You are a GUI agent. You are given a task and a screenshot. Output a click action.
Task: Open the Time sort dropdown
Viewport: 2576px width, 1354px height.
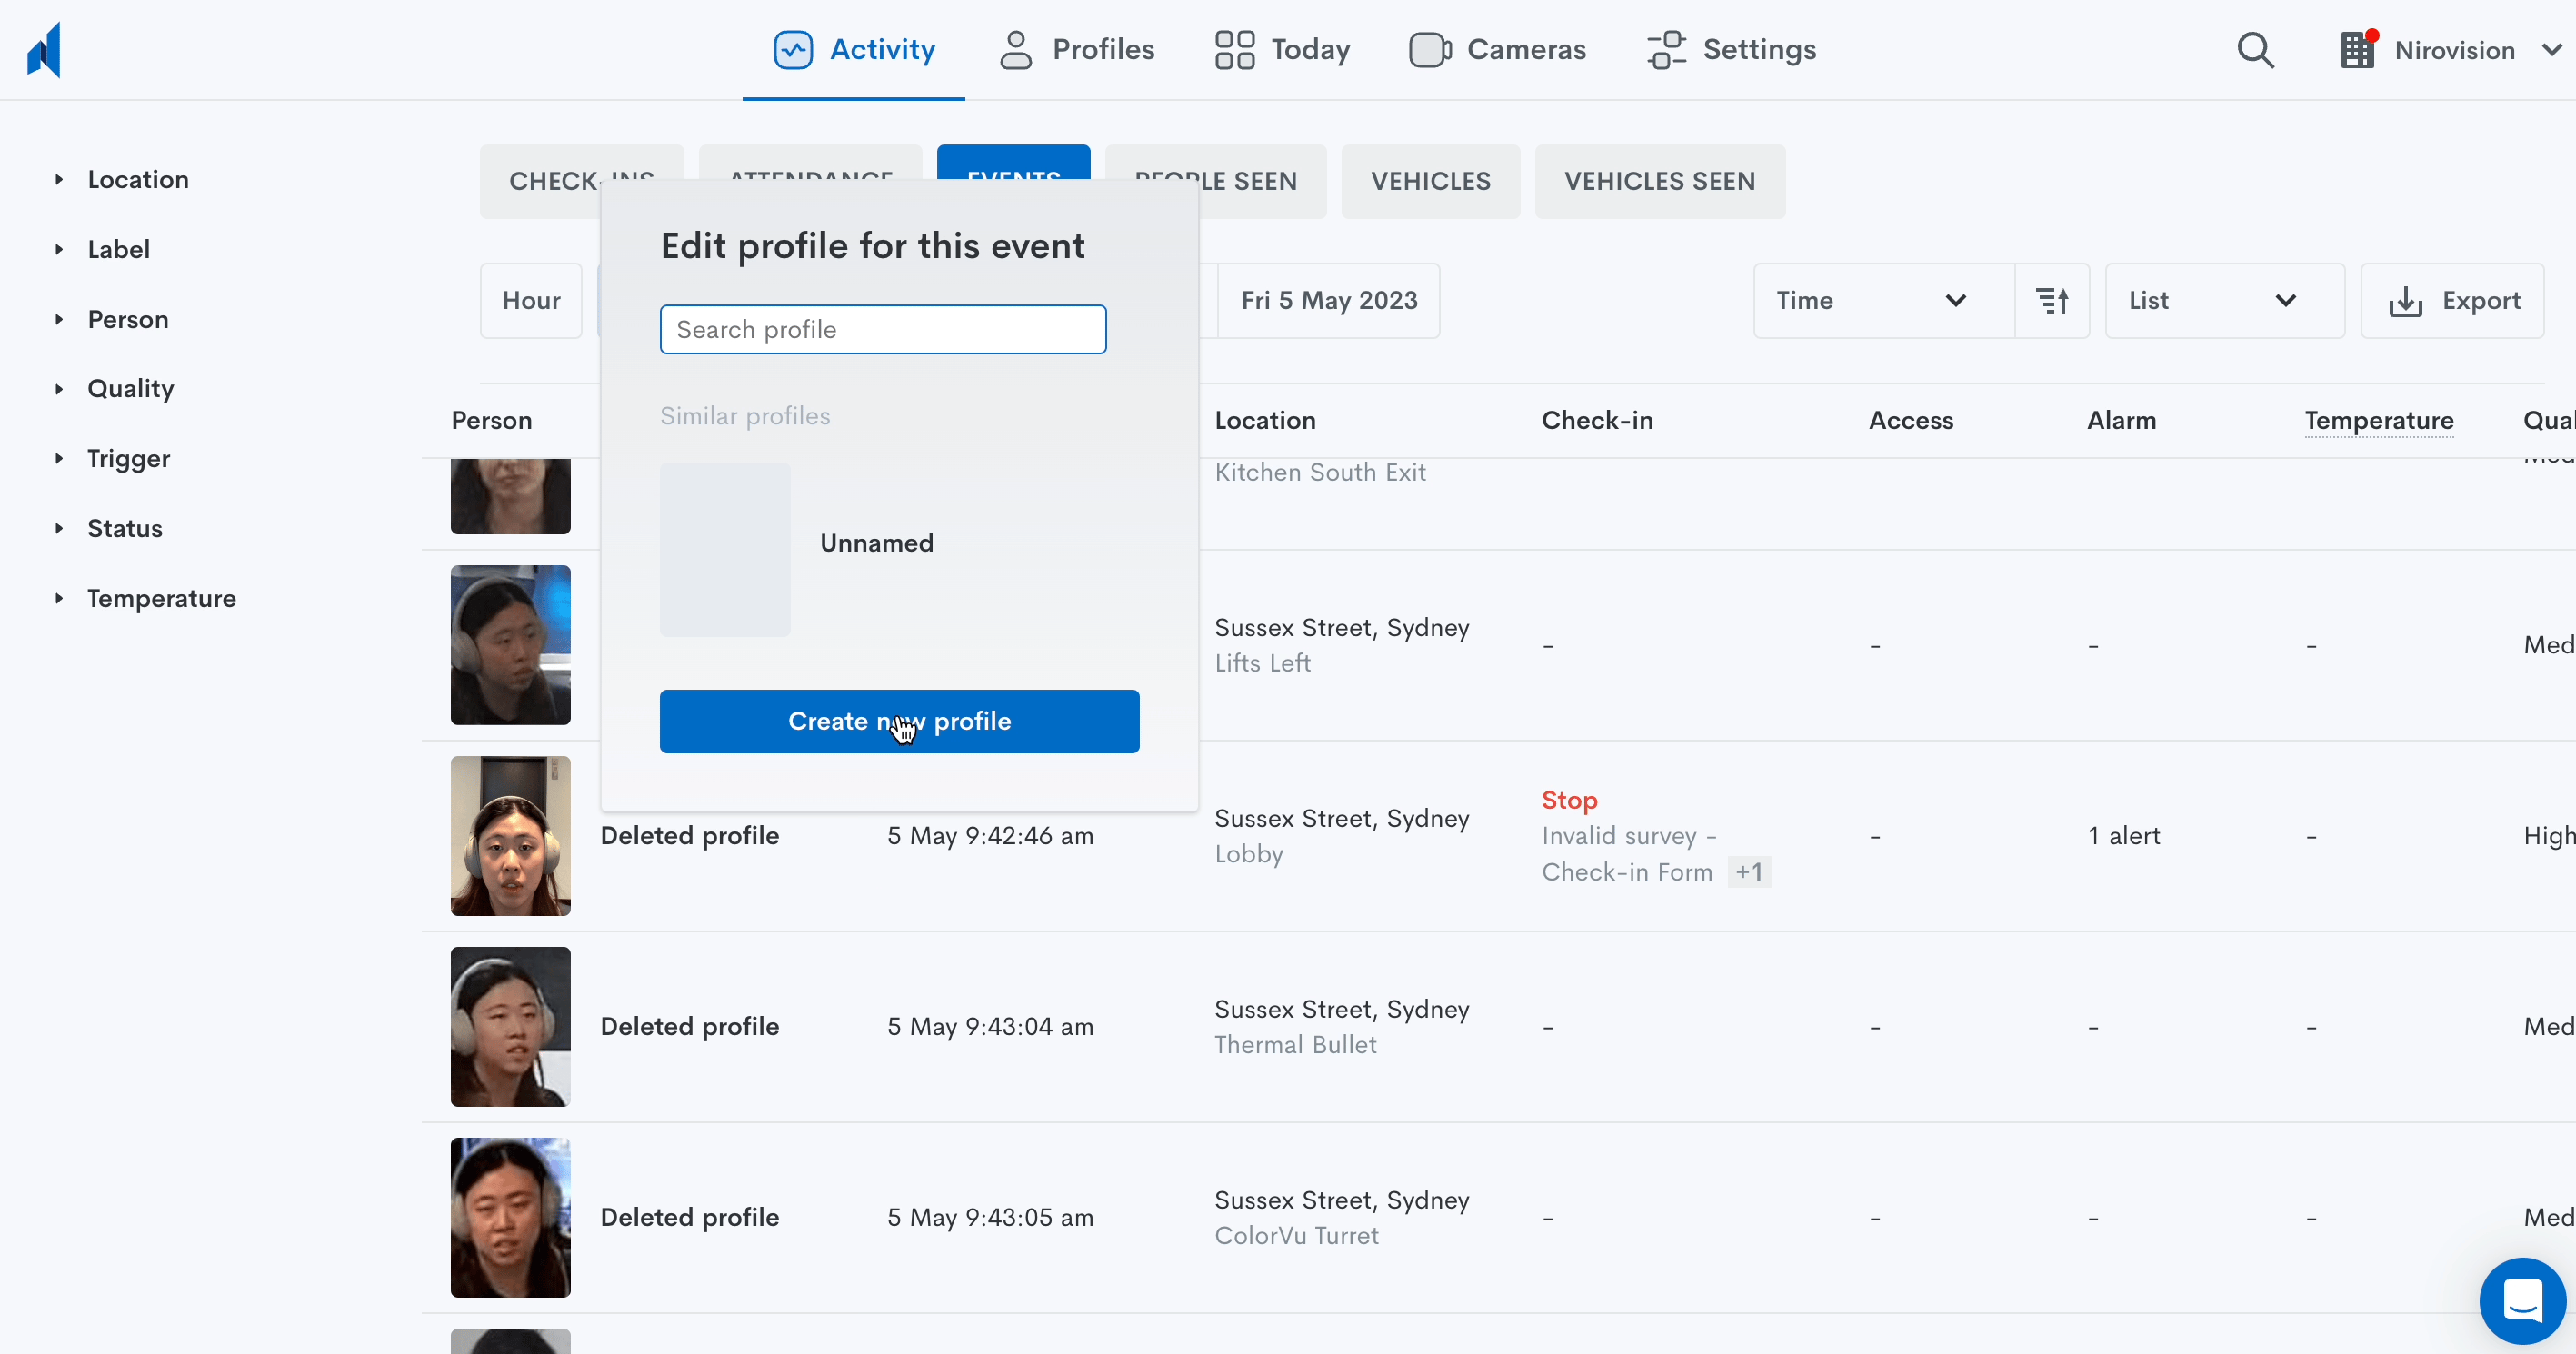[1884, 301]
